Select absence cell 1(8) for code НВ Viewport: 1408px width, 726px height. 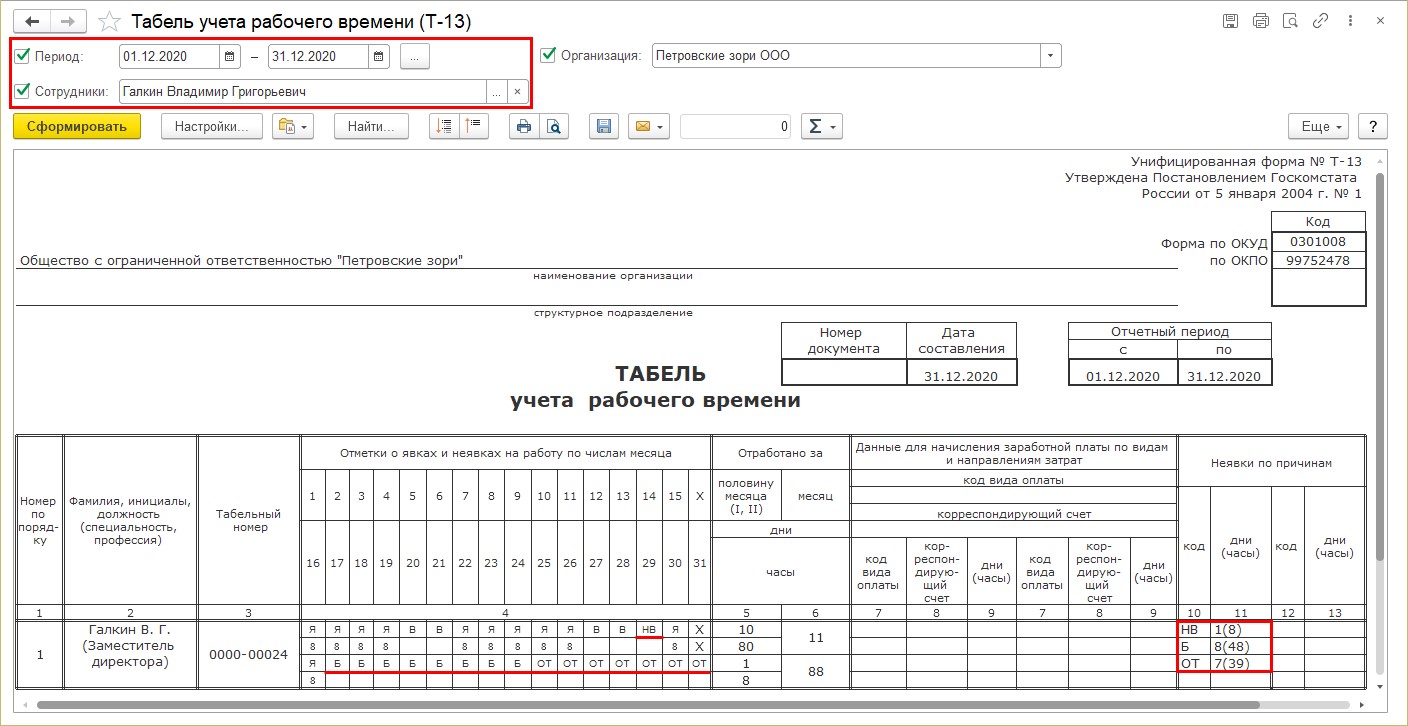[x=1240, y=629]
